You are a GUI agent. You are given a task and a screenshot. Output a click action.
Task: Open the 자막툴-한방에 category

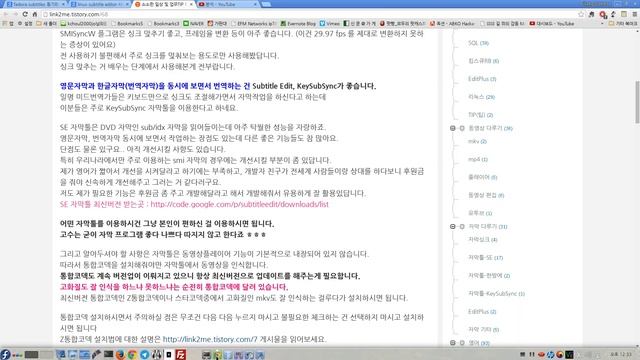[489, 276]
